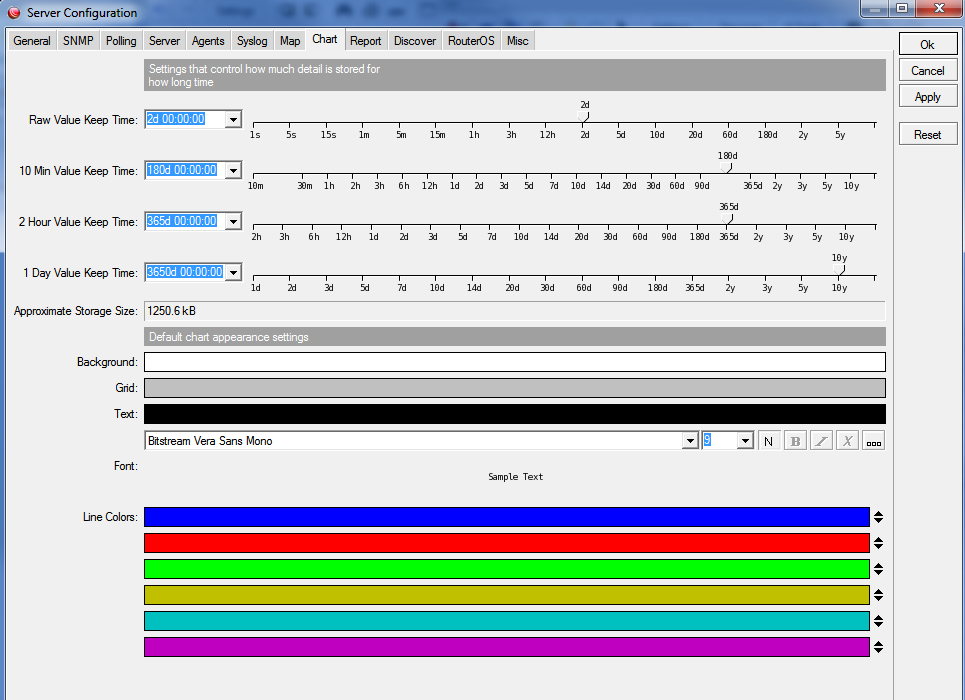Click the 5y tick on Raw Value scale
This screenshot has width=965, height=700.
click(x=839, y=135)
